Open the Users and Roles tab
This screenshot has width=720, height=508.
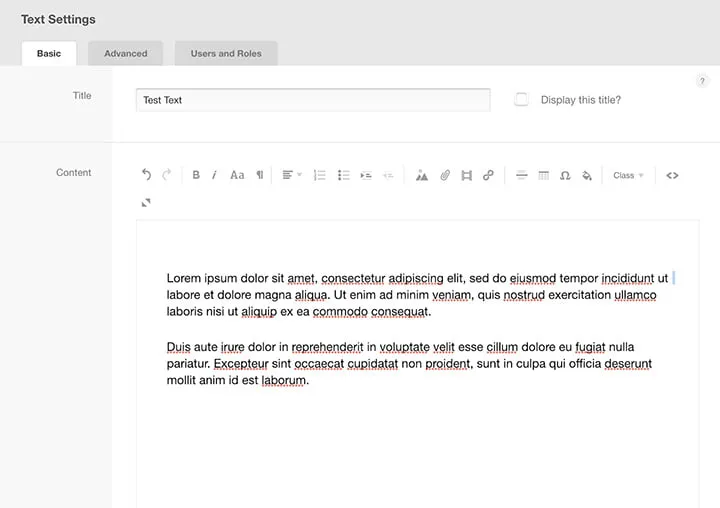click(x=226, y=53)
